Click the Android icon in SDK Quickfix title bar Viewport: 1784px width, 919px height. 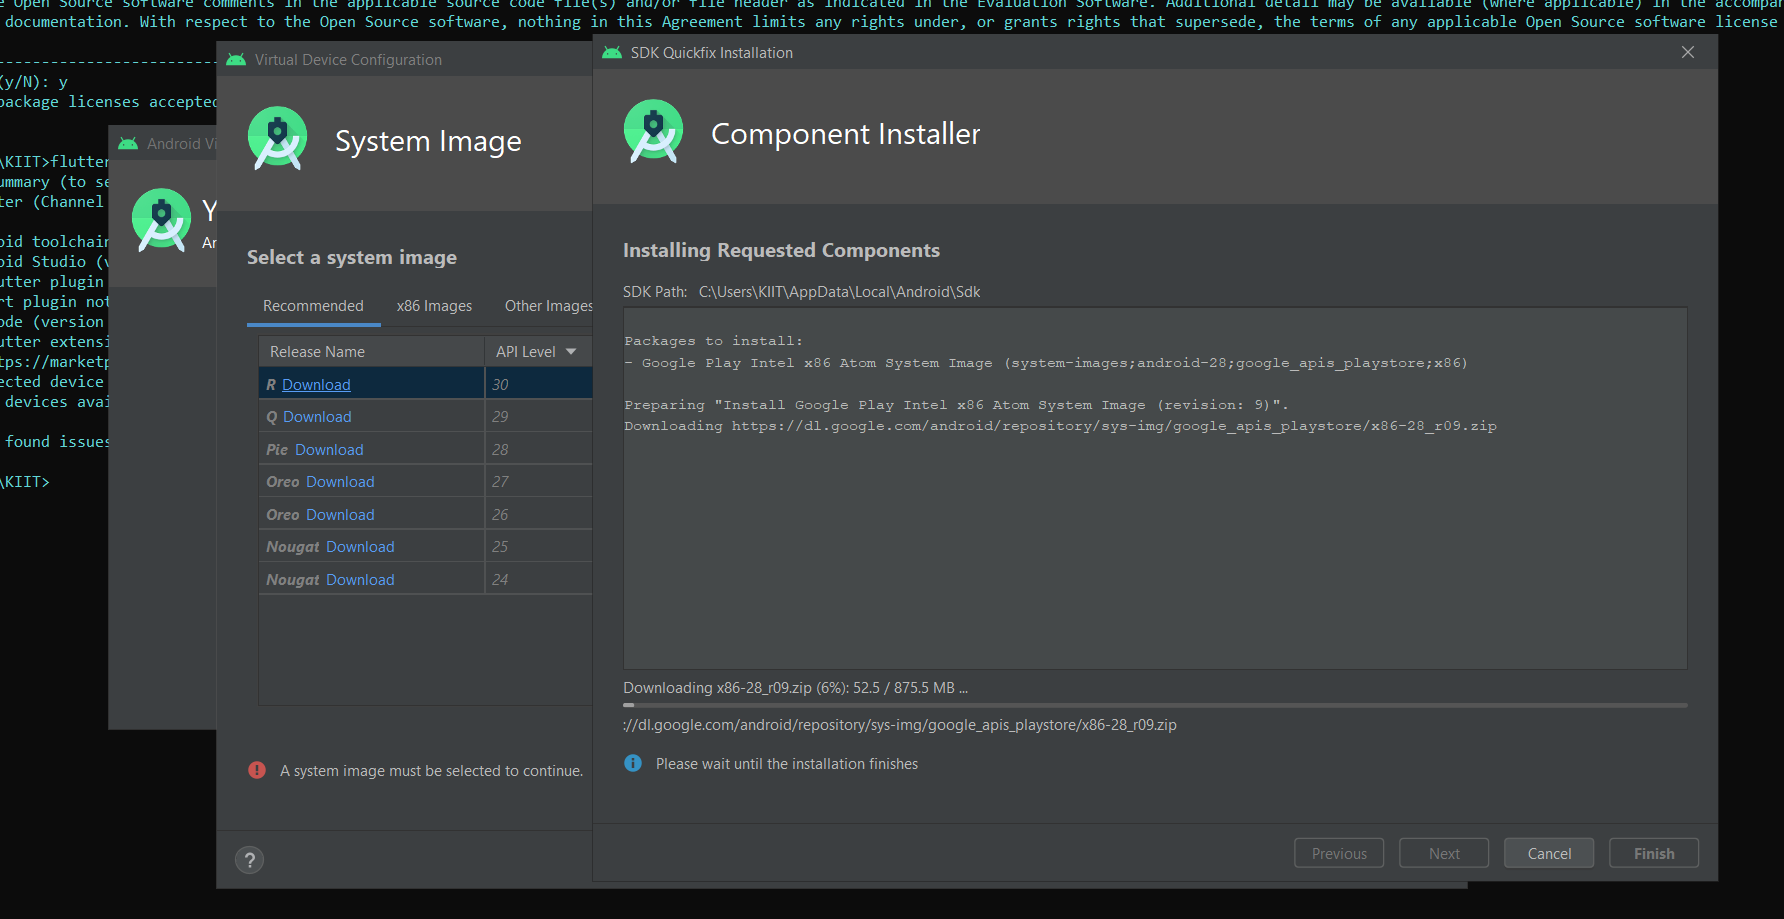click(x=611, y=53)
